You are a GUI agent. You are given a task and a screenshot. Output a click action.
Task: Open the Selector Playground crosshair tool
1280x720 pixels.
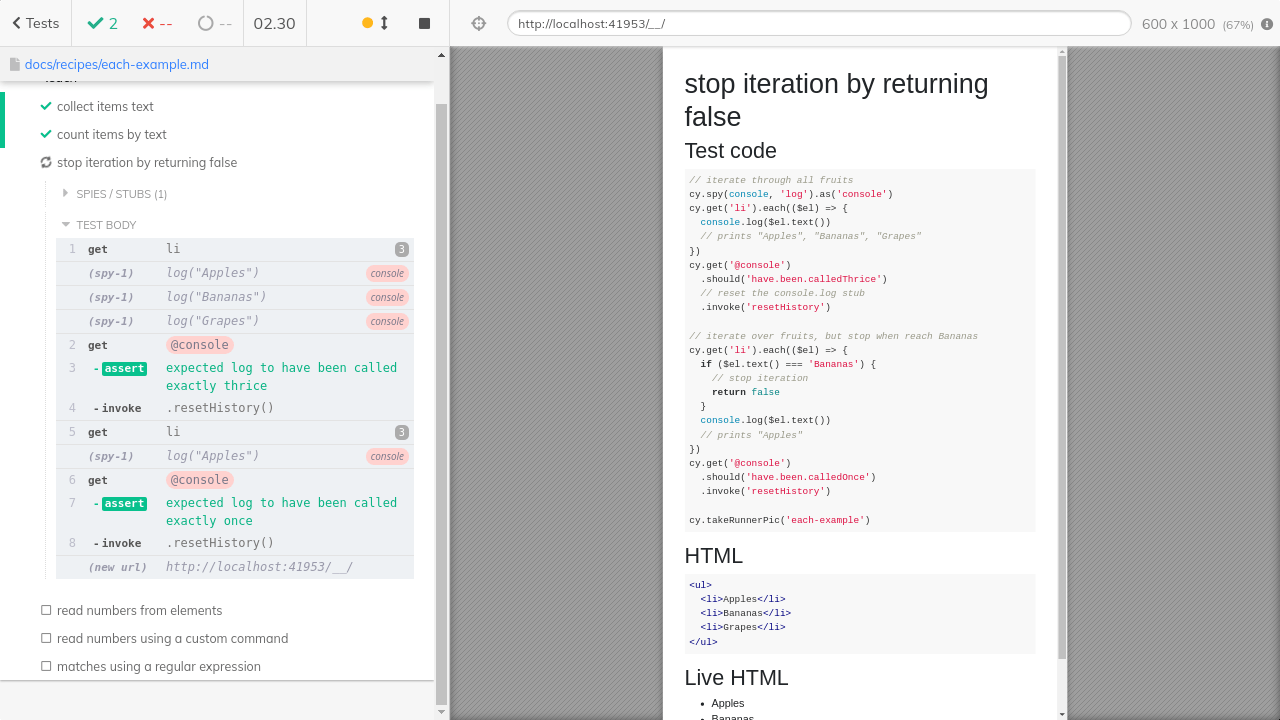point(478,22)
